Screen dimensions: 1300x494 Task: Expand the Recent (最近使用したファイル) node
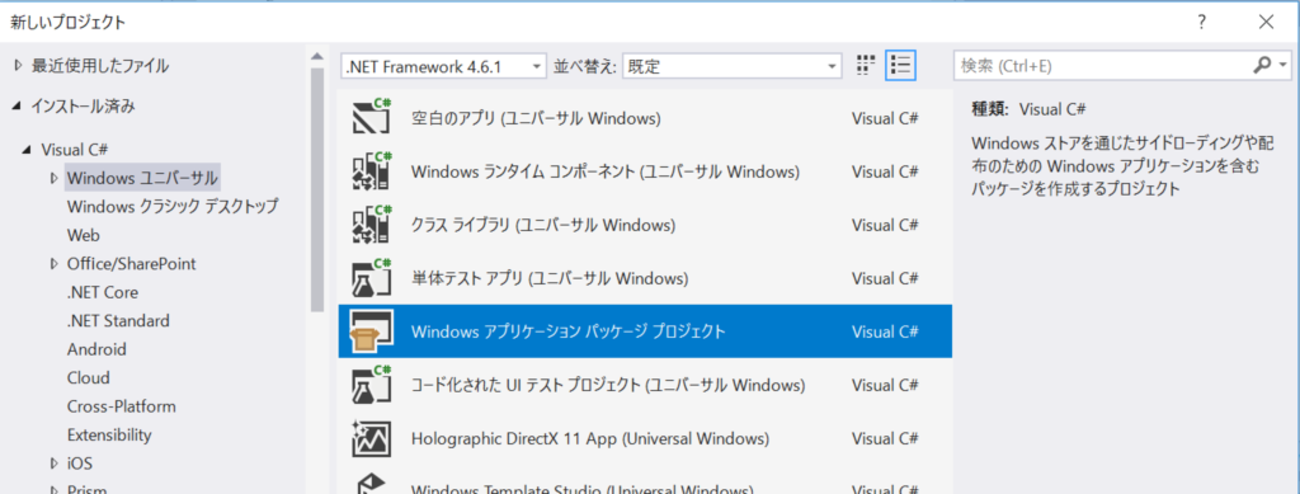(x=17, y=66)
